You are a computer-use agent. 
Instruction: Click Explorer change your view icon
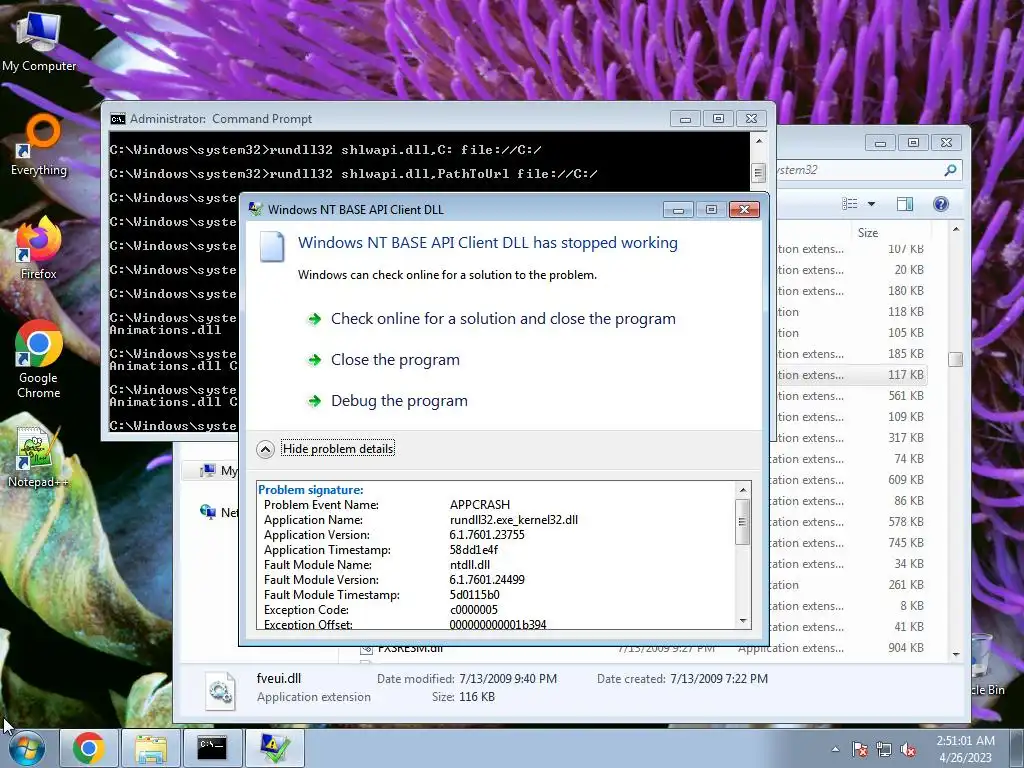[850, 204]
